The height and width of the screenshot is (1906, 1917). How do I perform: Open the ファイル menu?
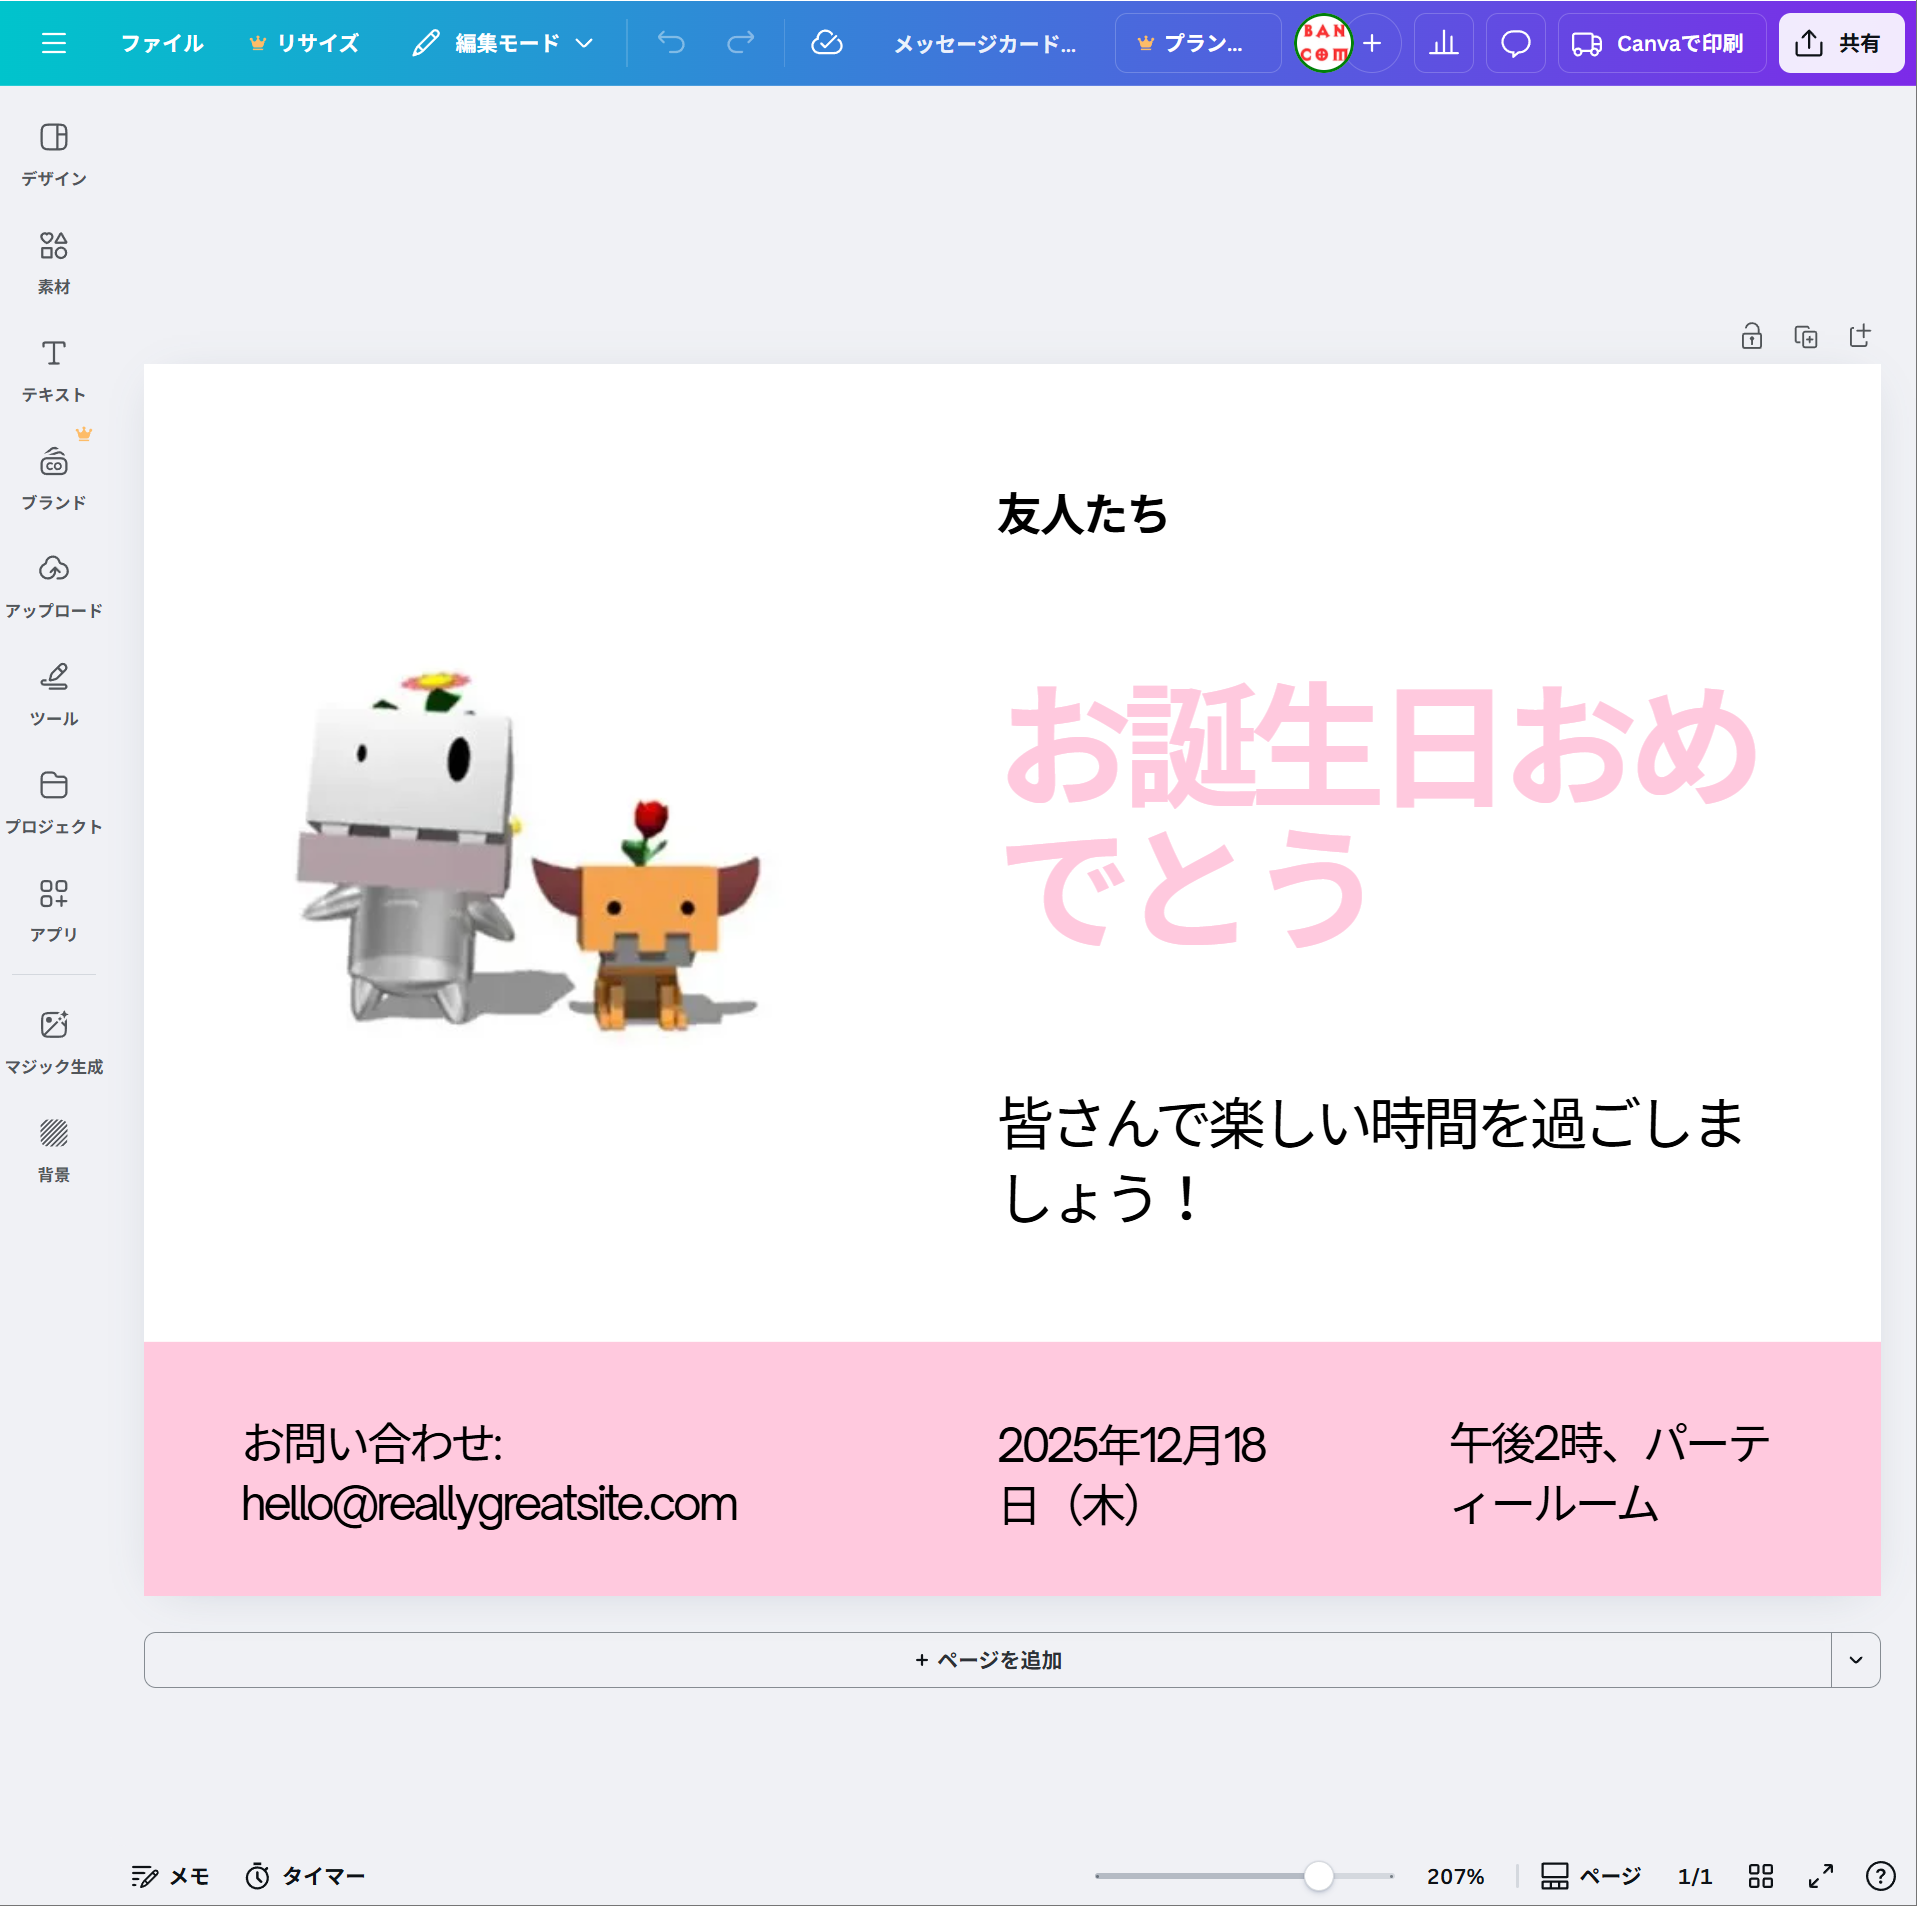[x=162, y=43]
